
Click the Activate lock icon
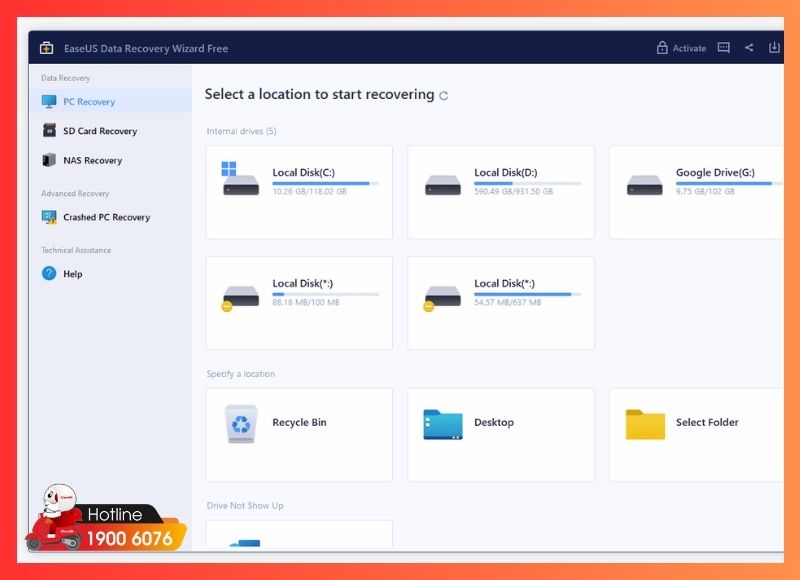(662, 47)
